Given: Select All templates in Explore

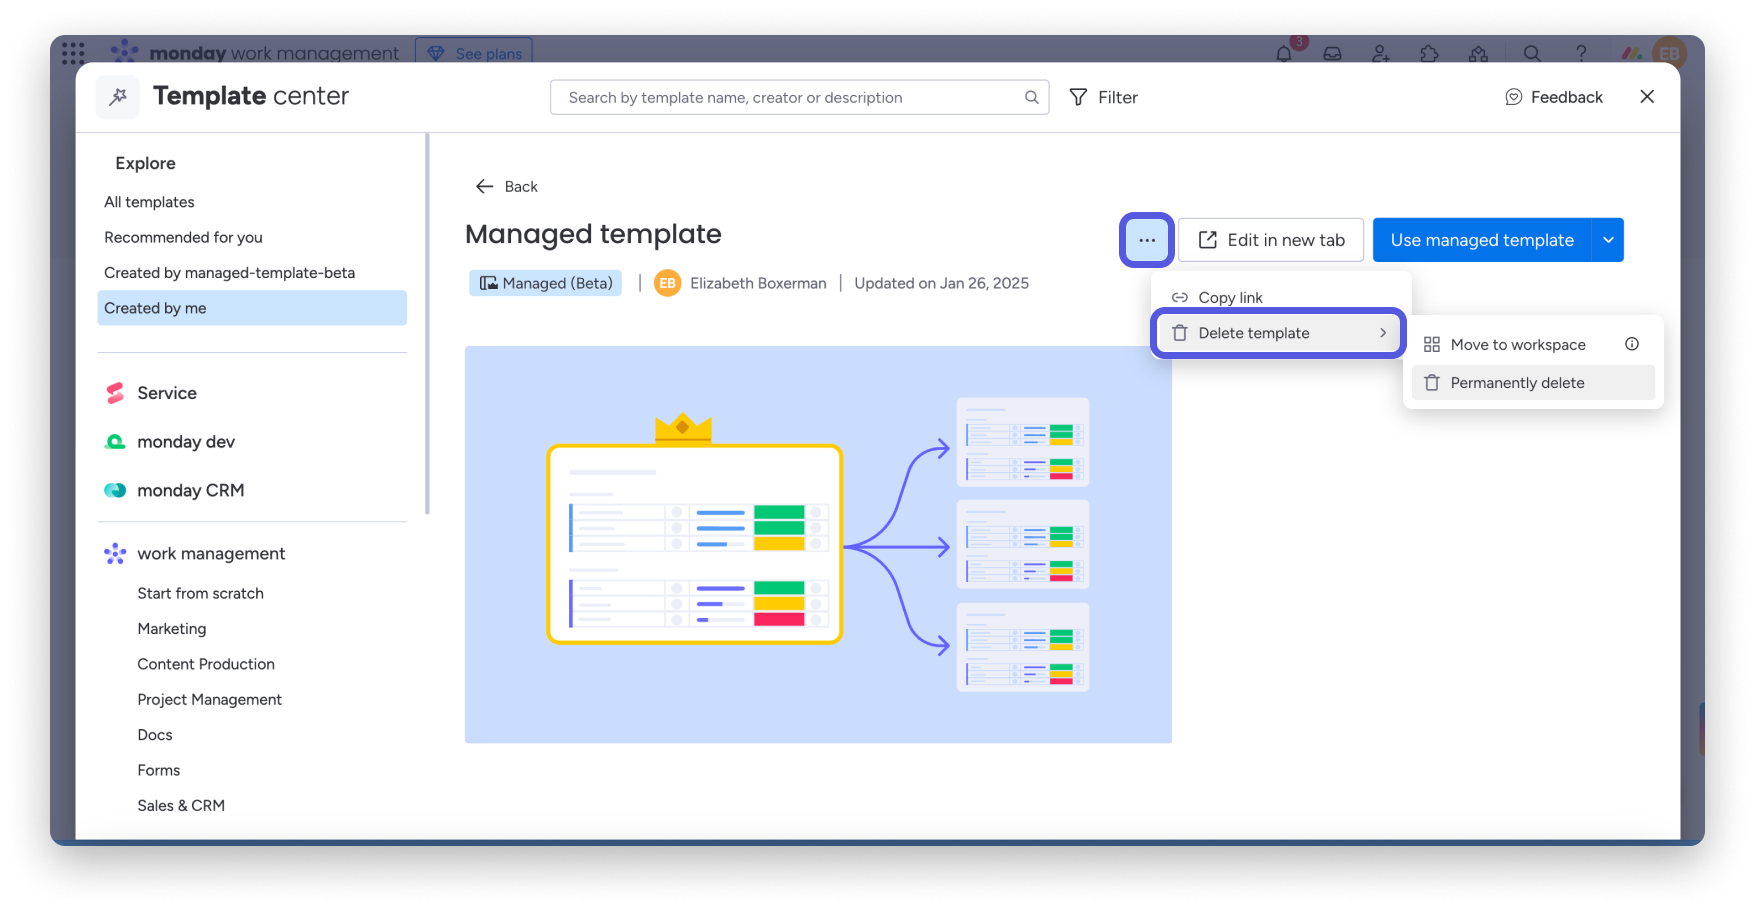Looking at the screenshot, I should 149,202.
